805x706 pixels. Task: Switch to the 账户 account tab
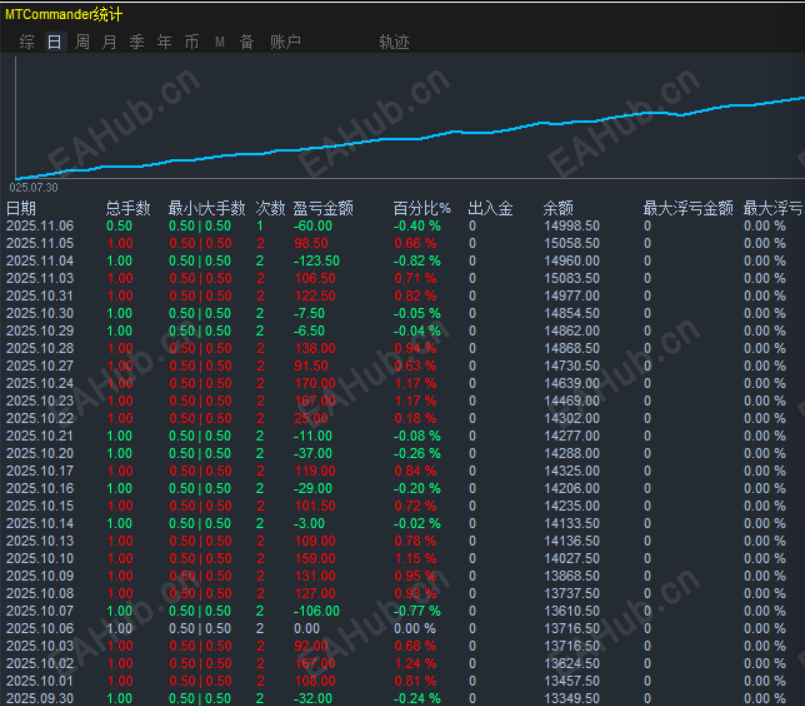pos(285,42)
